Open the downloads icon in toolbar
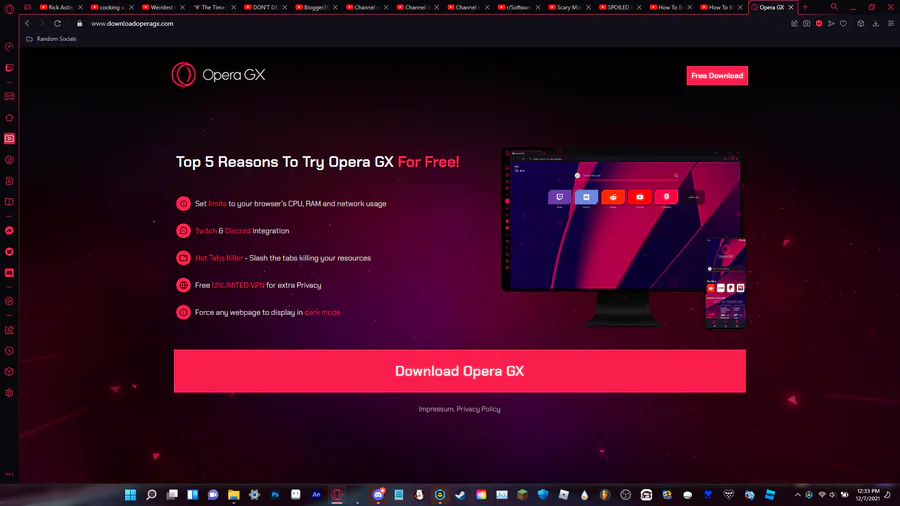 click(875, 24)
